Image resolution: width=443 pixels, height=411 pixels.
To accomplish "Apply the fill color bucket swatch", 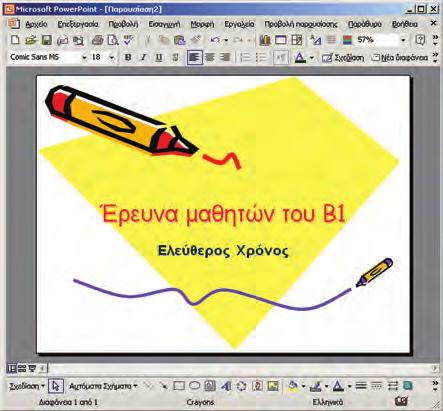I will coord(293,386).
